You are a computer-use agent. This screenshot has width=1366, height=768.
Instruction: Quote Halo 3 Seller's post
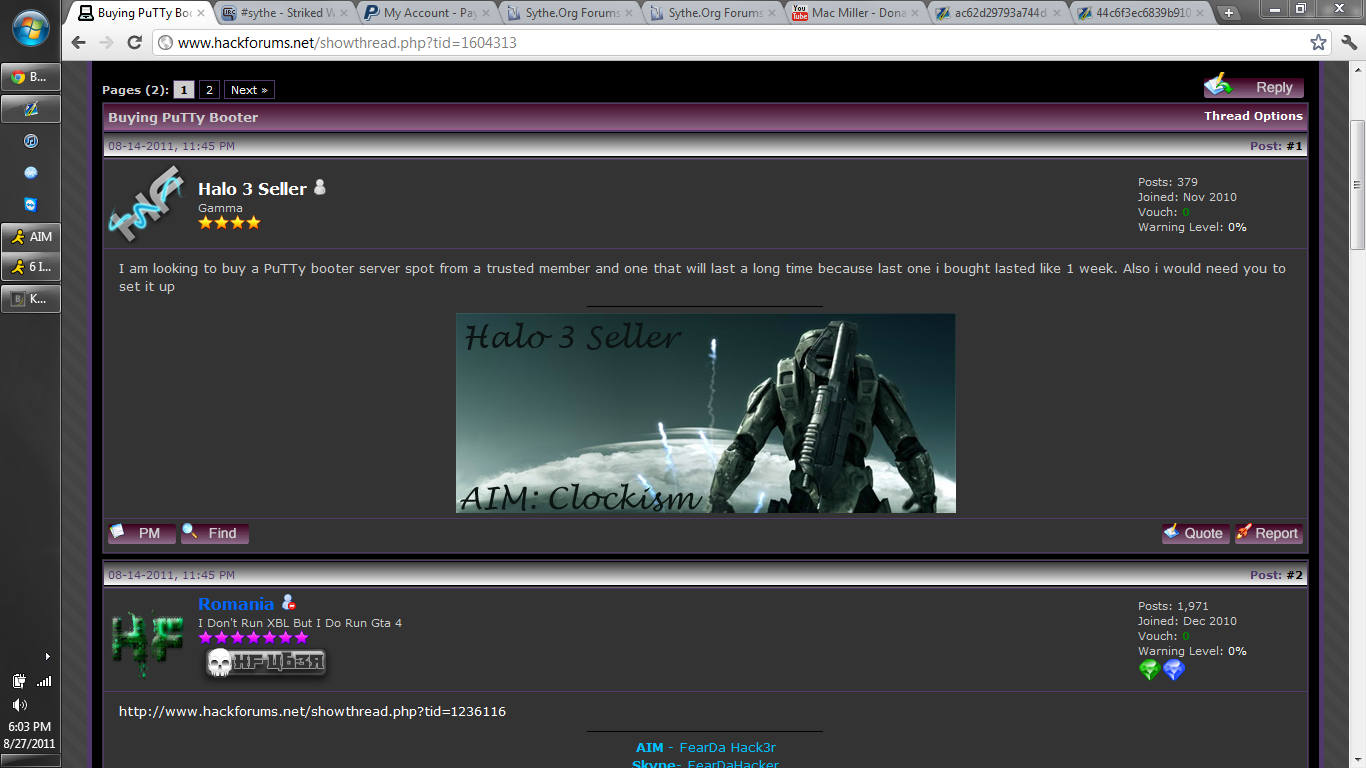(1196, 533)
